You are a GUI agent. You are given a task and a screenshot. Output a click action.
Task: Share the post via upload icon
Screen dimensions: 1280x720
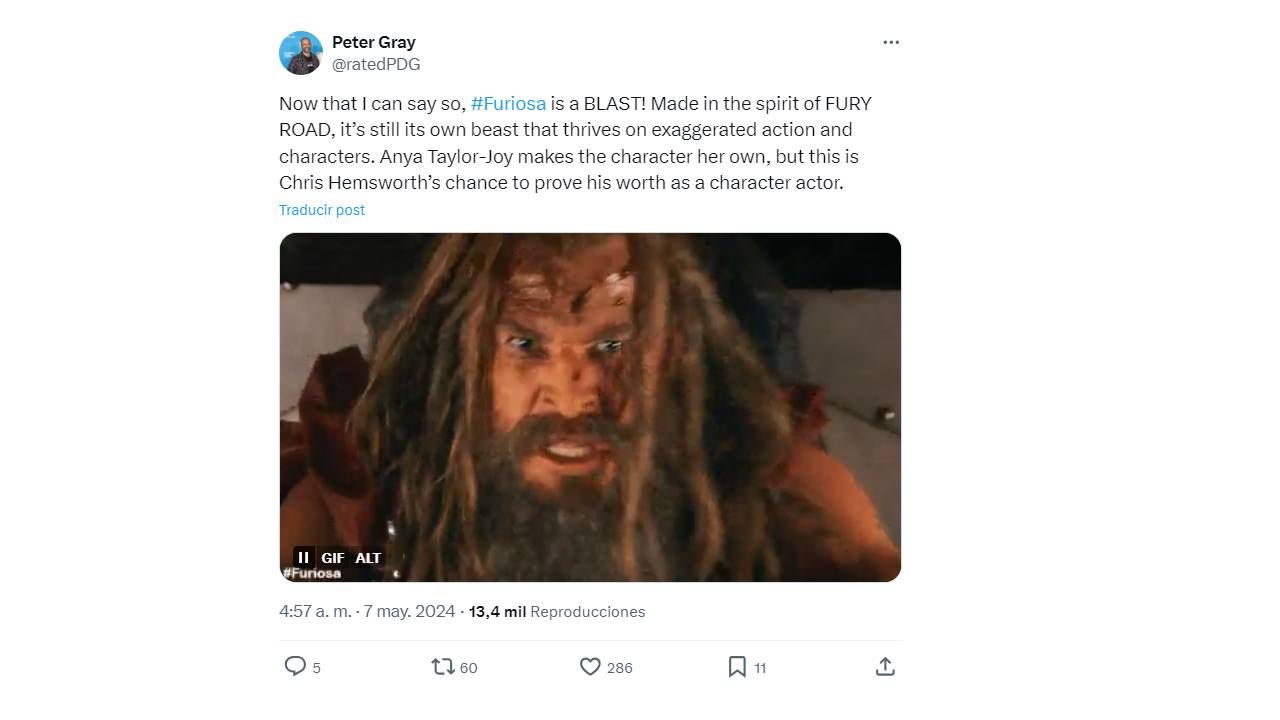[x=885, y=666]
